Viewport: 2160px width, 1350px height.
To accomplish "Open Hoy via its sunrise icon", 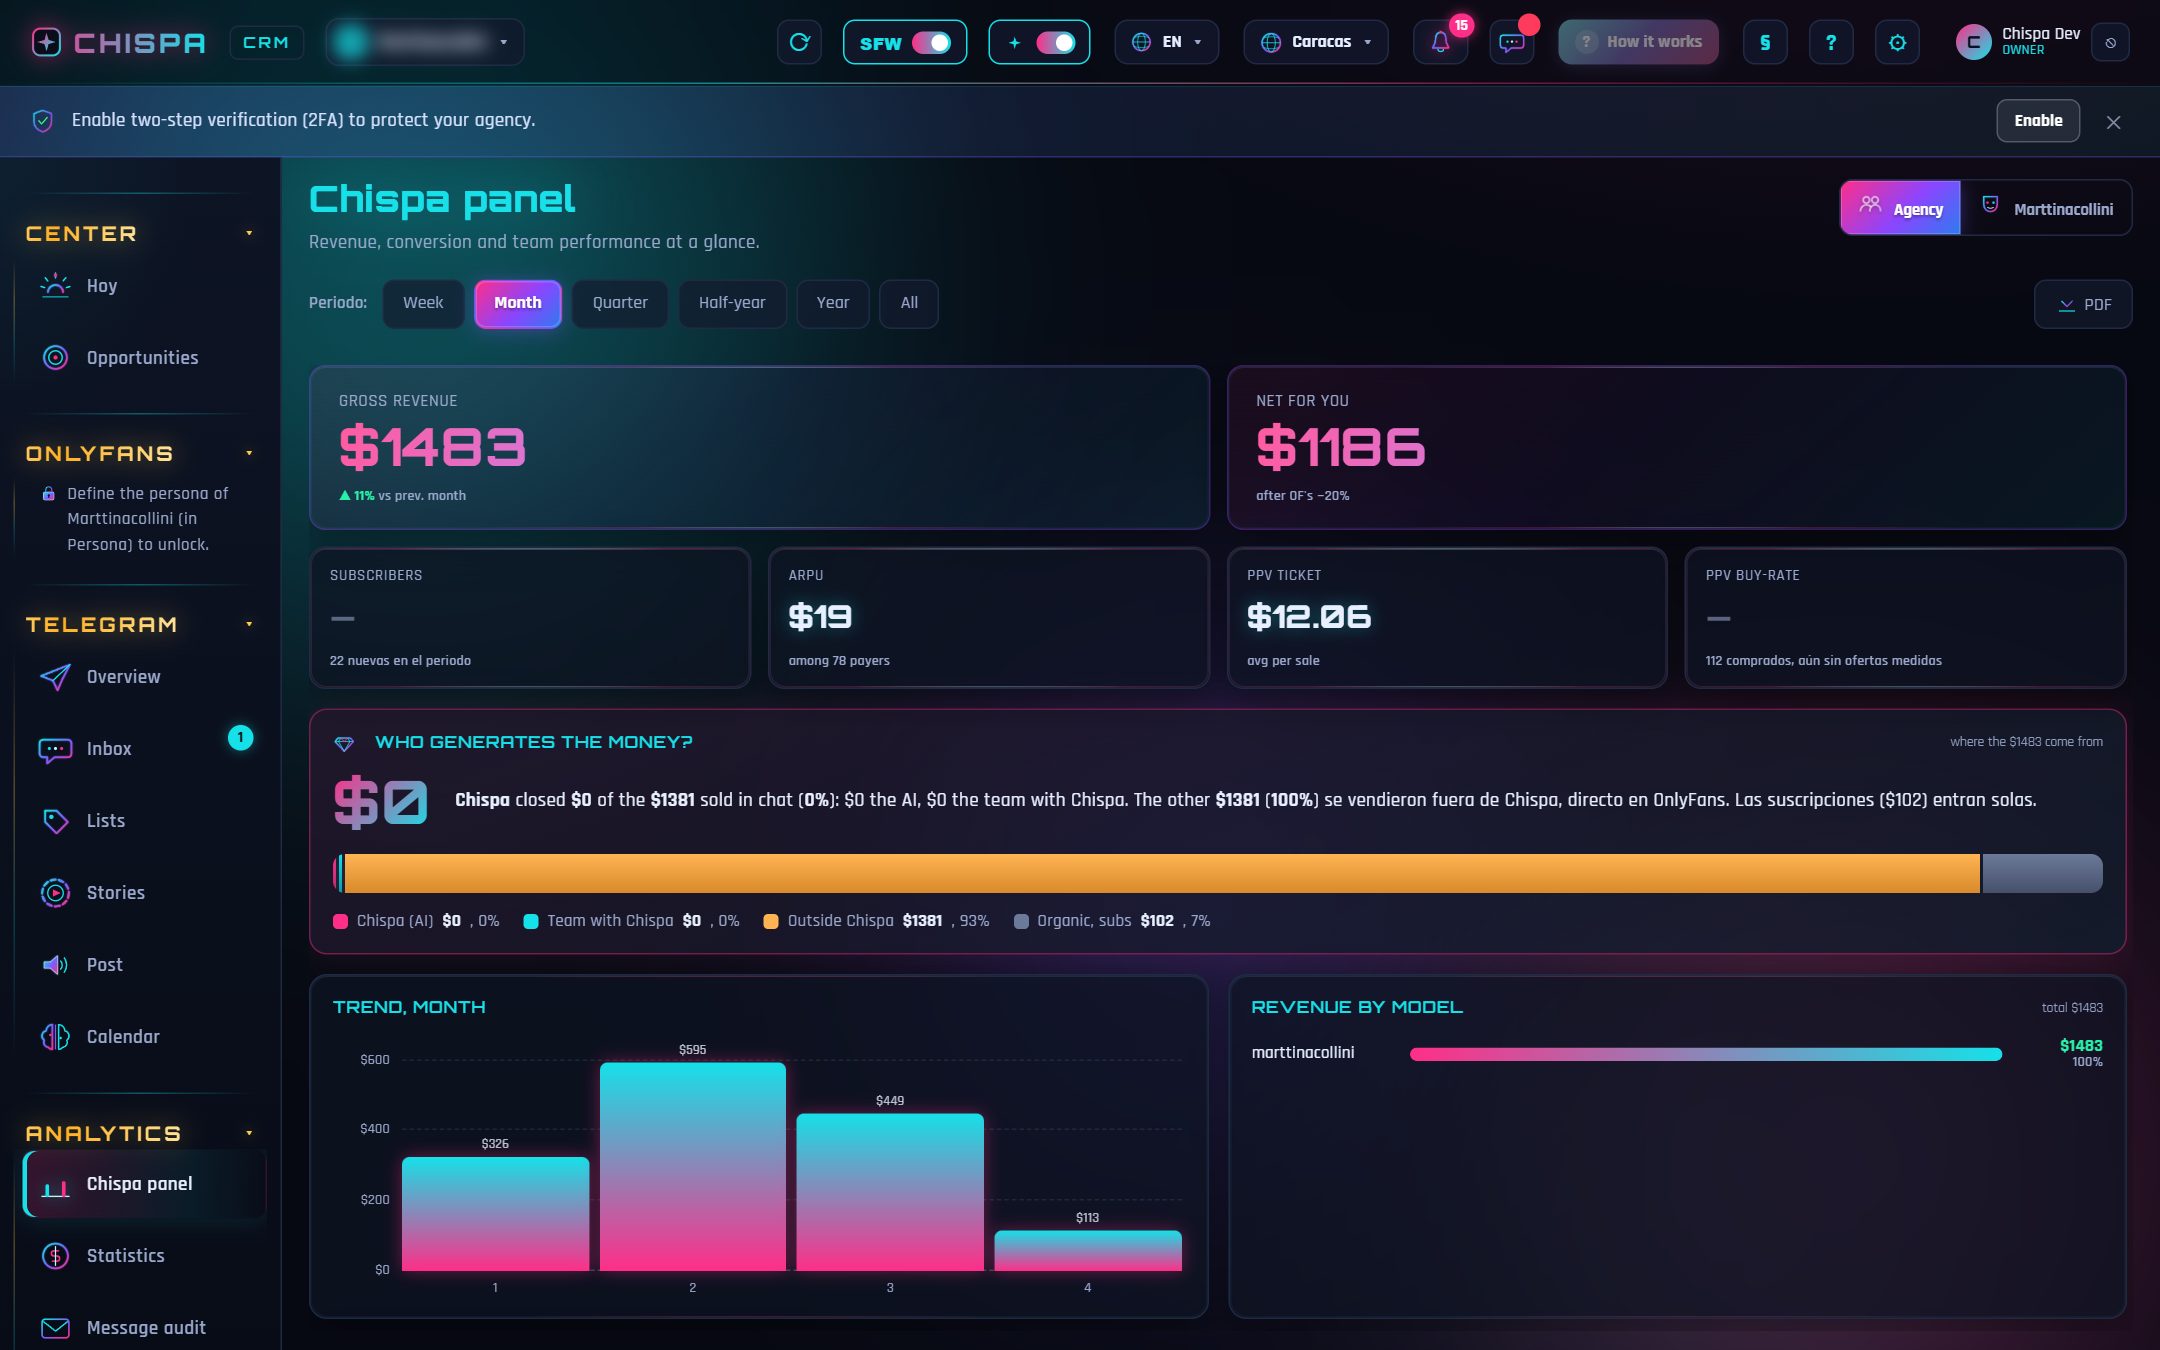I will pos(55,286).
